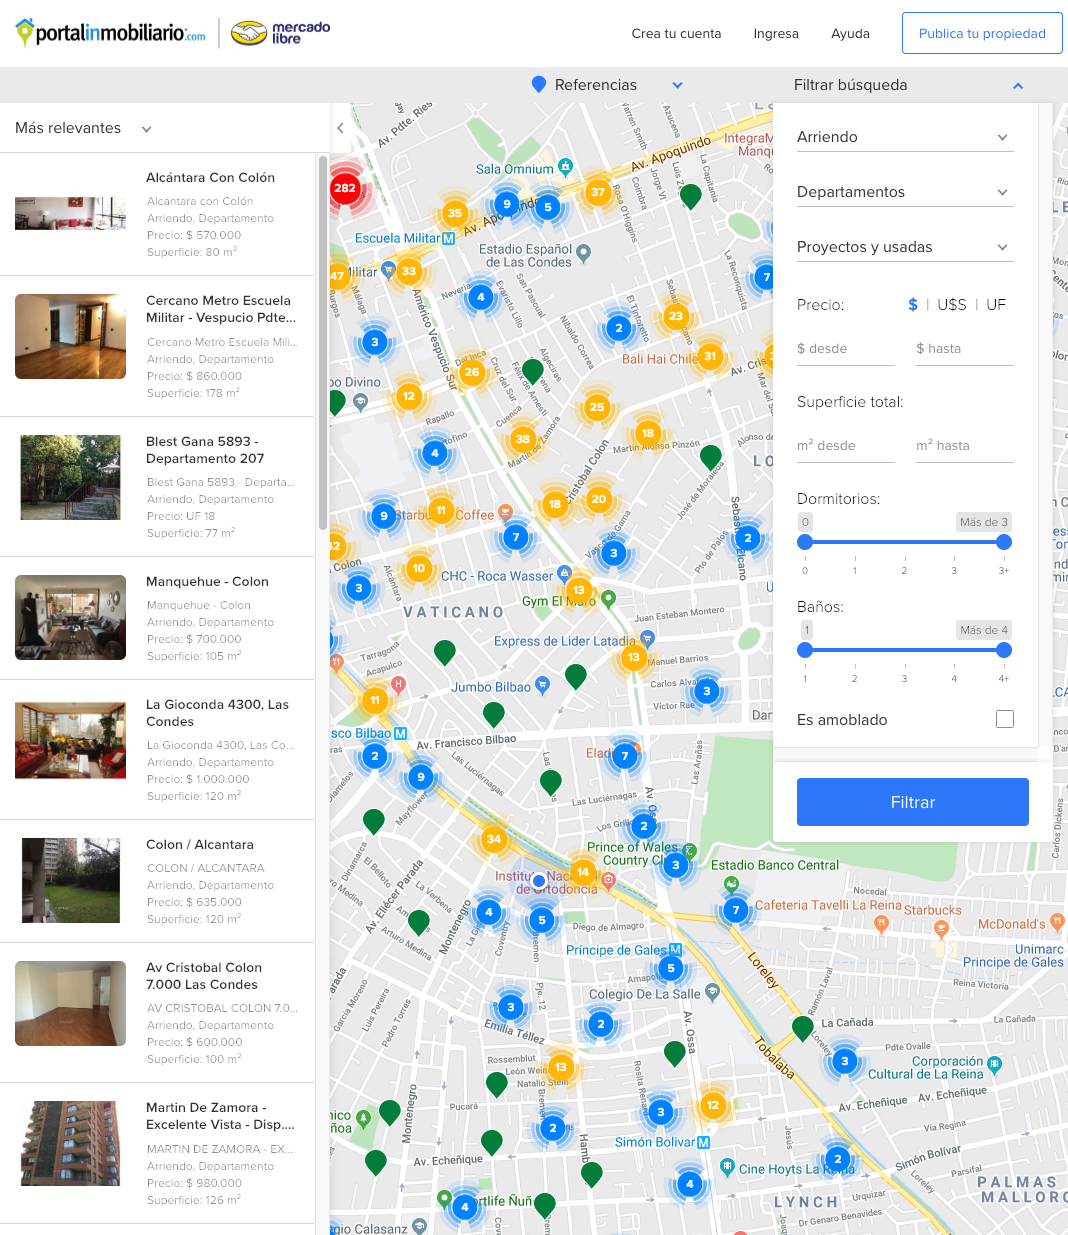Image resolution: width=1068 pixels, height=1235 pixels.
Task: Click the blue Filtrar button
Action: [913, 802]
